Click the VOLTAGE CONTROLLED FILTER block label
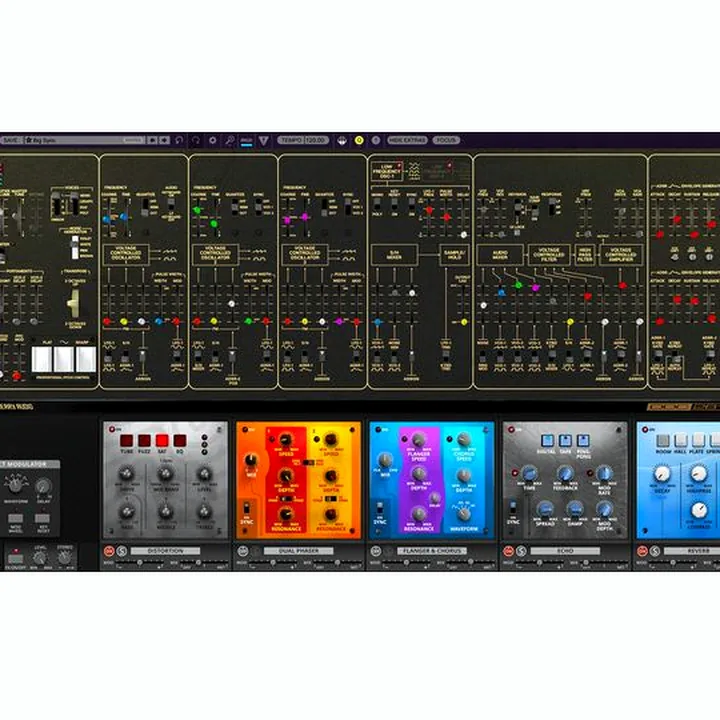 click(x=549, y=255)
